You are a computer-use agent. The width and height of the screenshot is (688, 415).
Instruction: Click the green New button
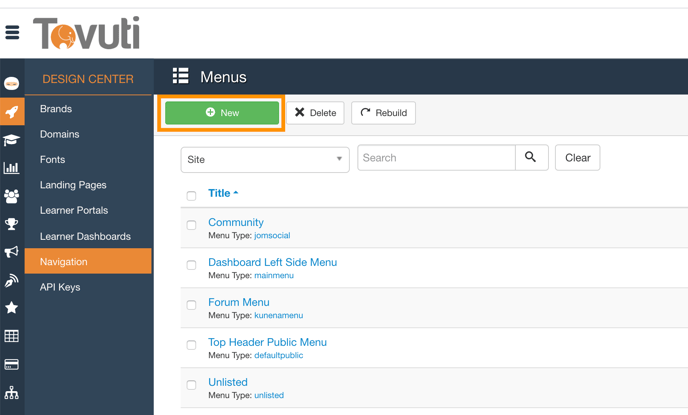pos(222,113)
